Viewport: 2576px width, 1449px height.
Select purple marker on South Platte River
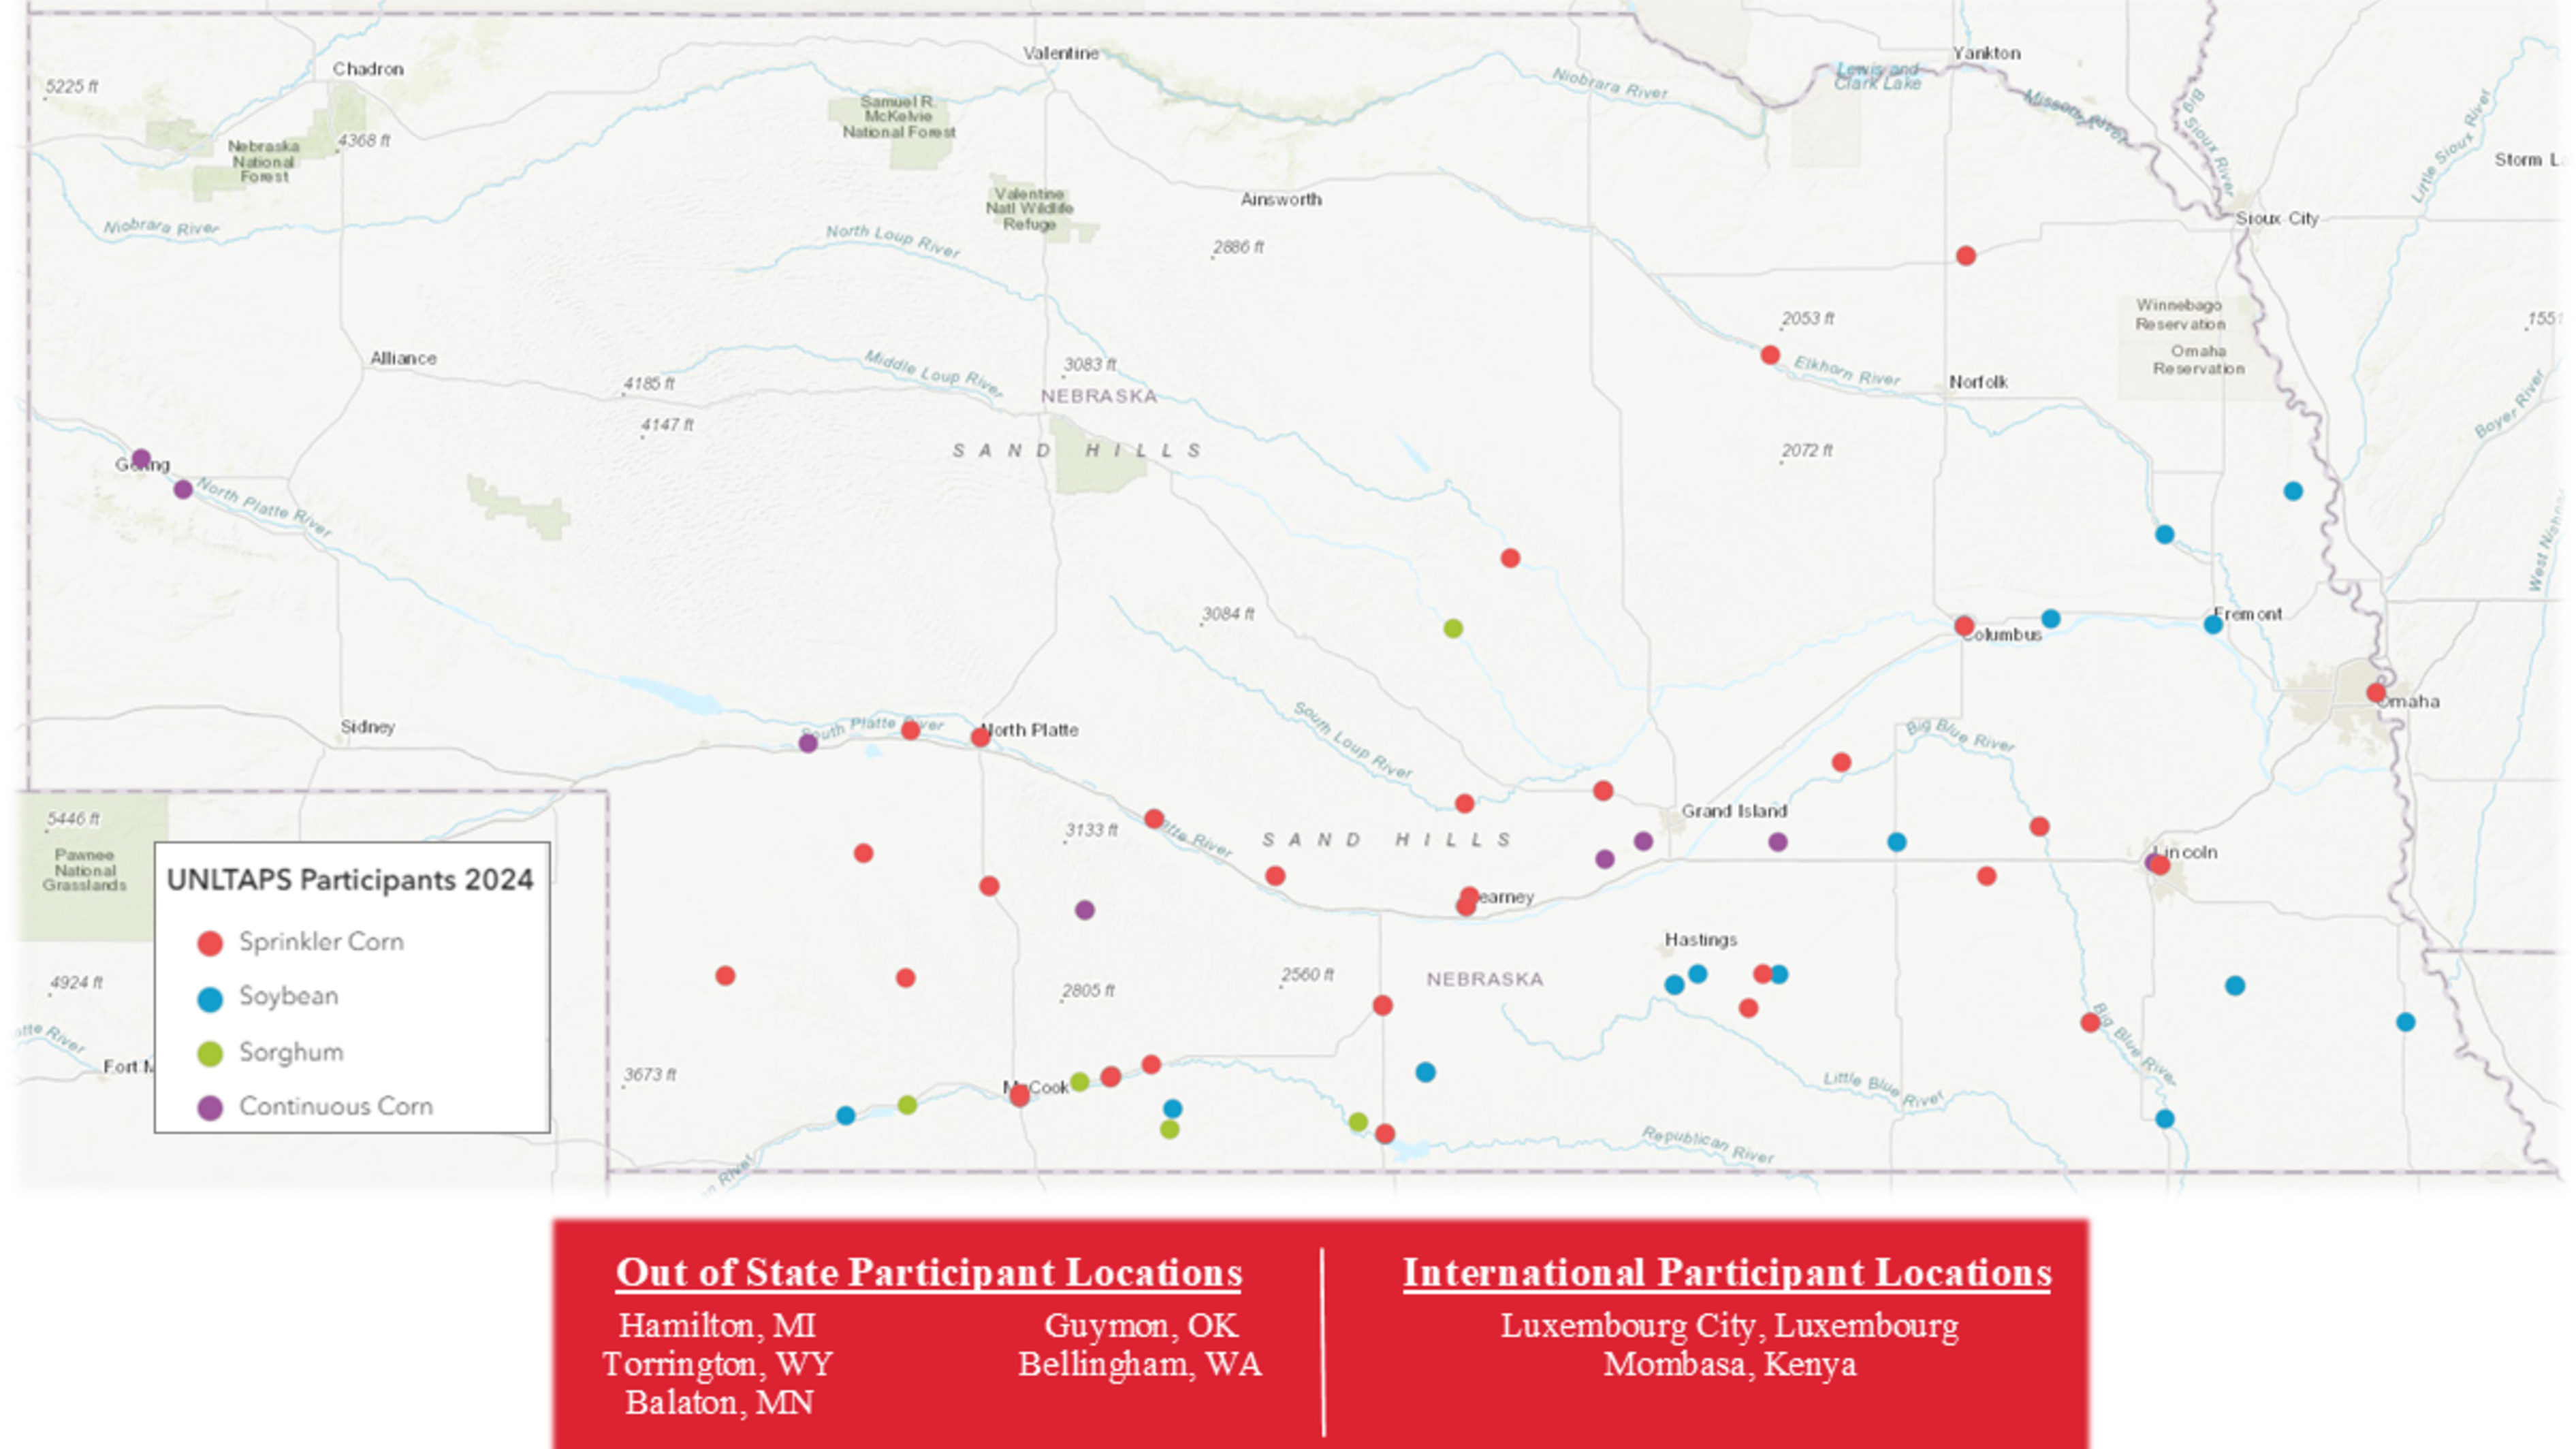pos(808,743)
